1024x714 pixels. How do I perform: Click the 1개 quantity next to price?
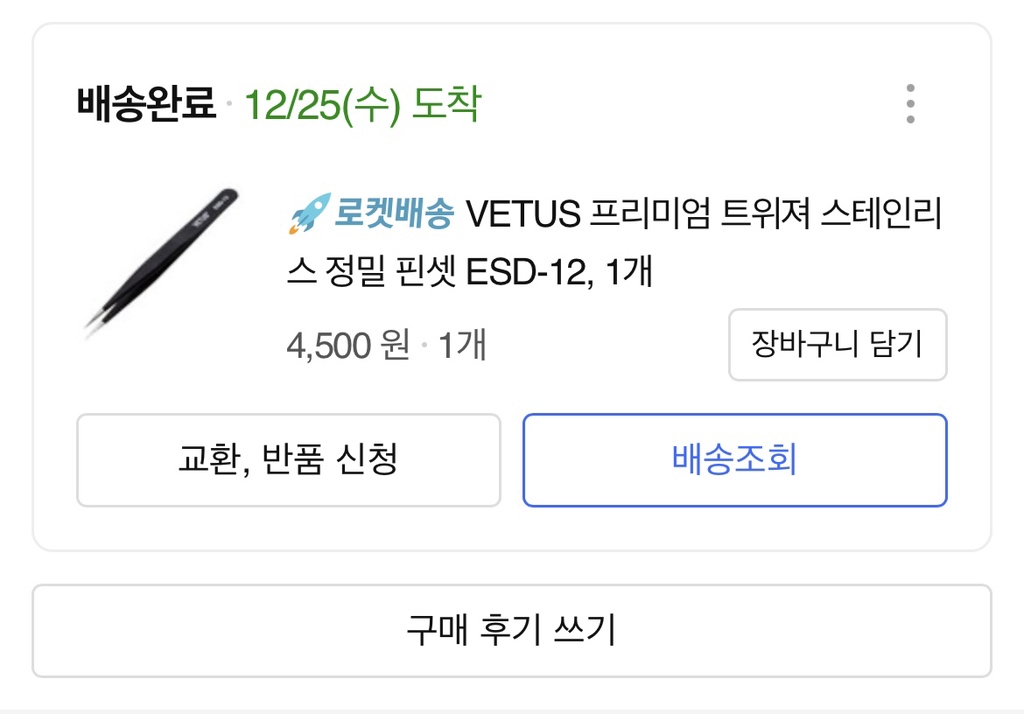pos(462,345)
